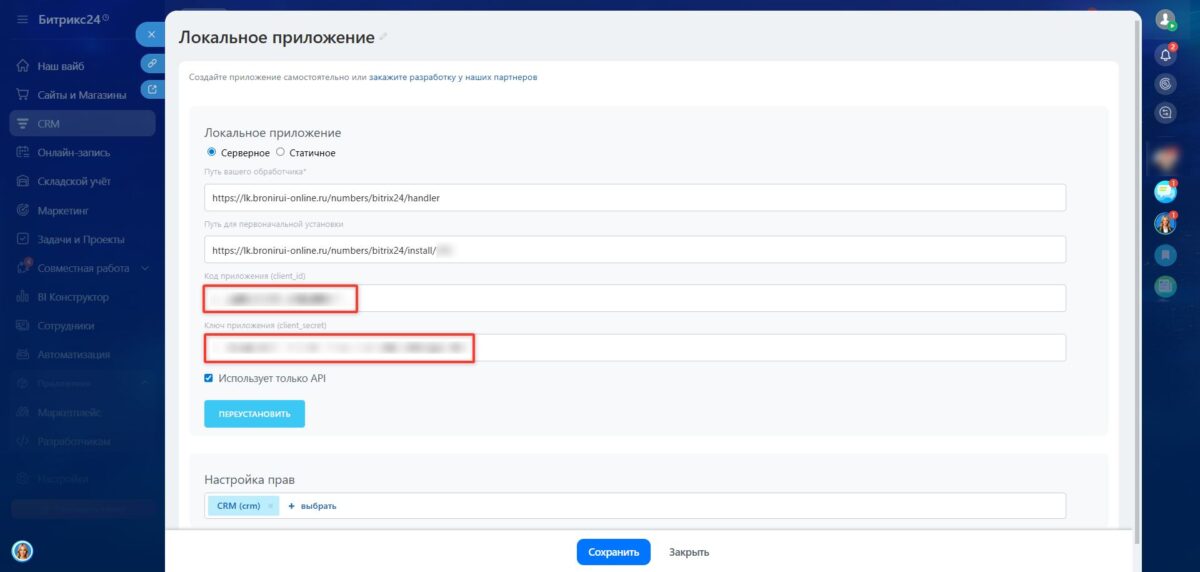Click the green square icon in right bar
This screenshot has width=1200, height=572.
coord(1165,286)
